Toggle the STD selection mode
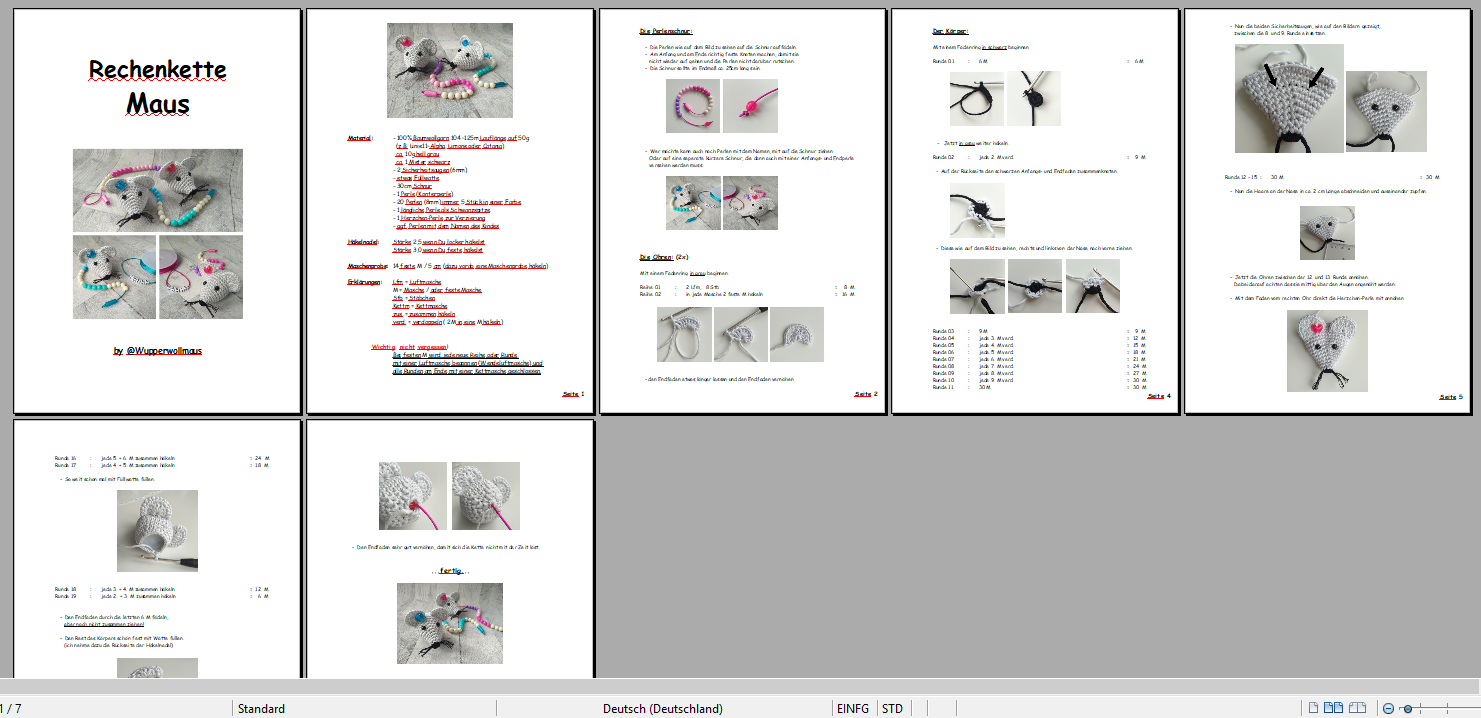Viewport: 1481px width, 718px height. tap(892, 708)
